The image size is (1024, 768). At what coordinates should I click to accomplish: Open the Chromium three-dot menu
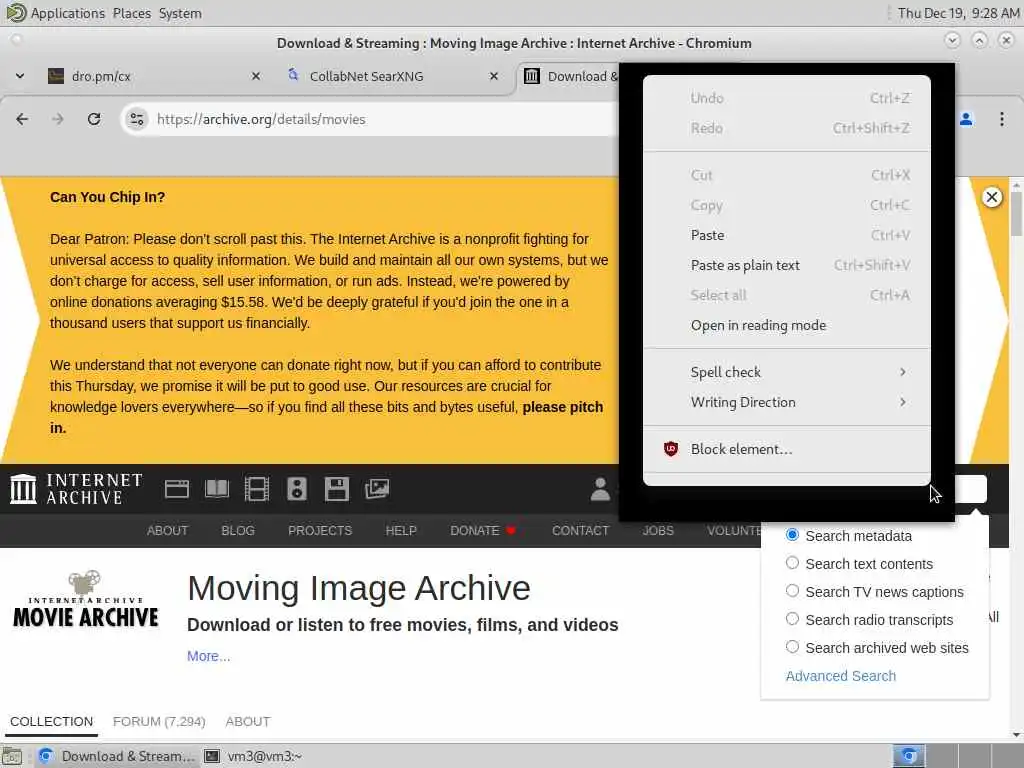point(1002,119)
